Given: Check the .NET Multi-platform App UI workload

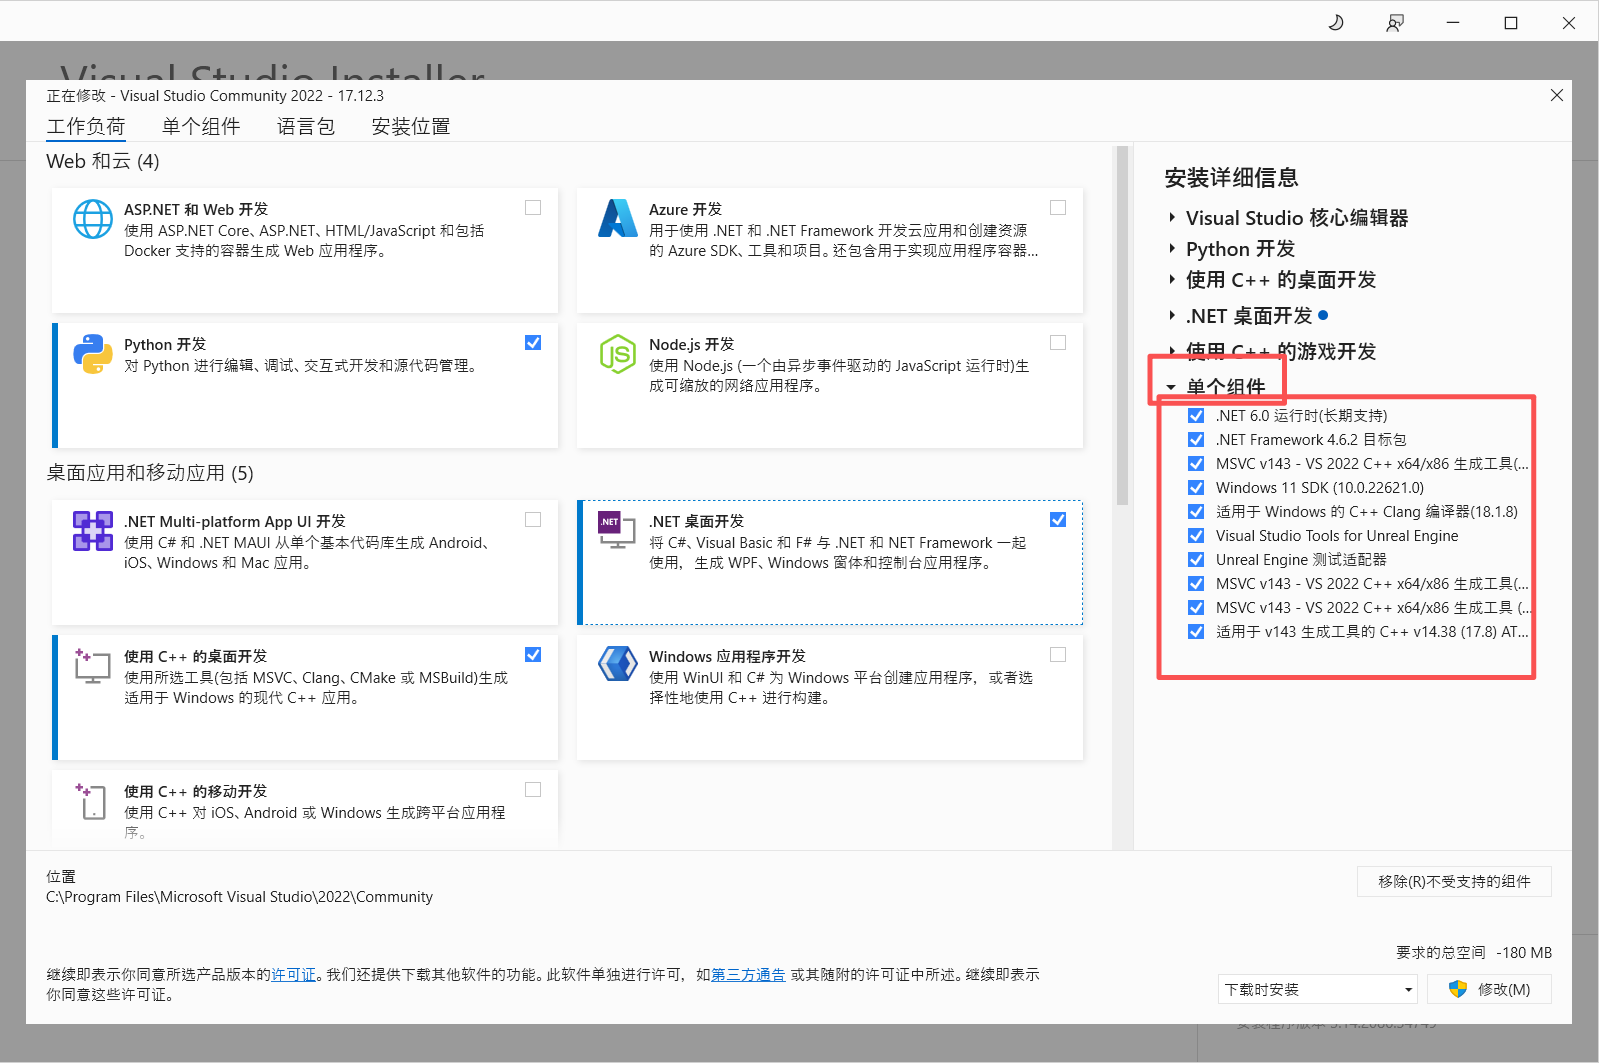Looking at the screenshot, I should pos(533,520).
